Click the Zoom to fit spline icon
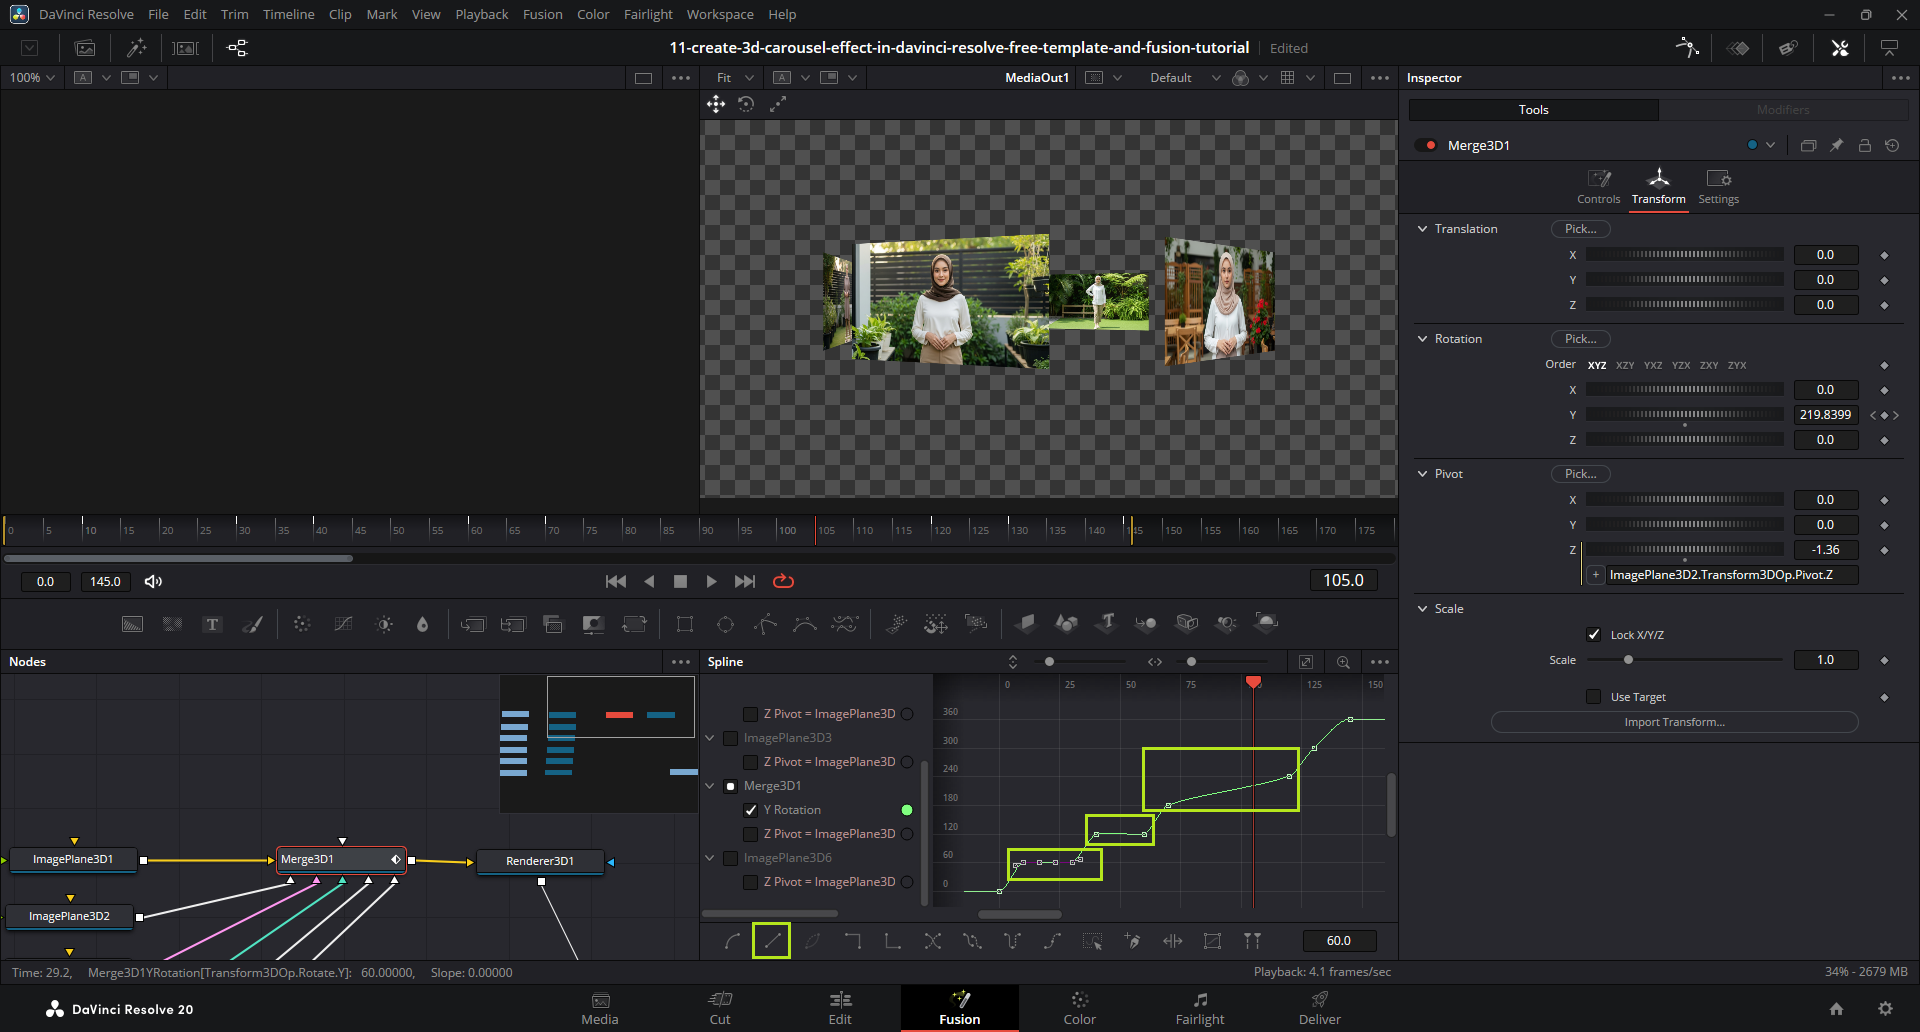1920x1032 pixels. pyautogui.click(x=1306, y=662)
